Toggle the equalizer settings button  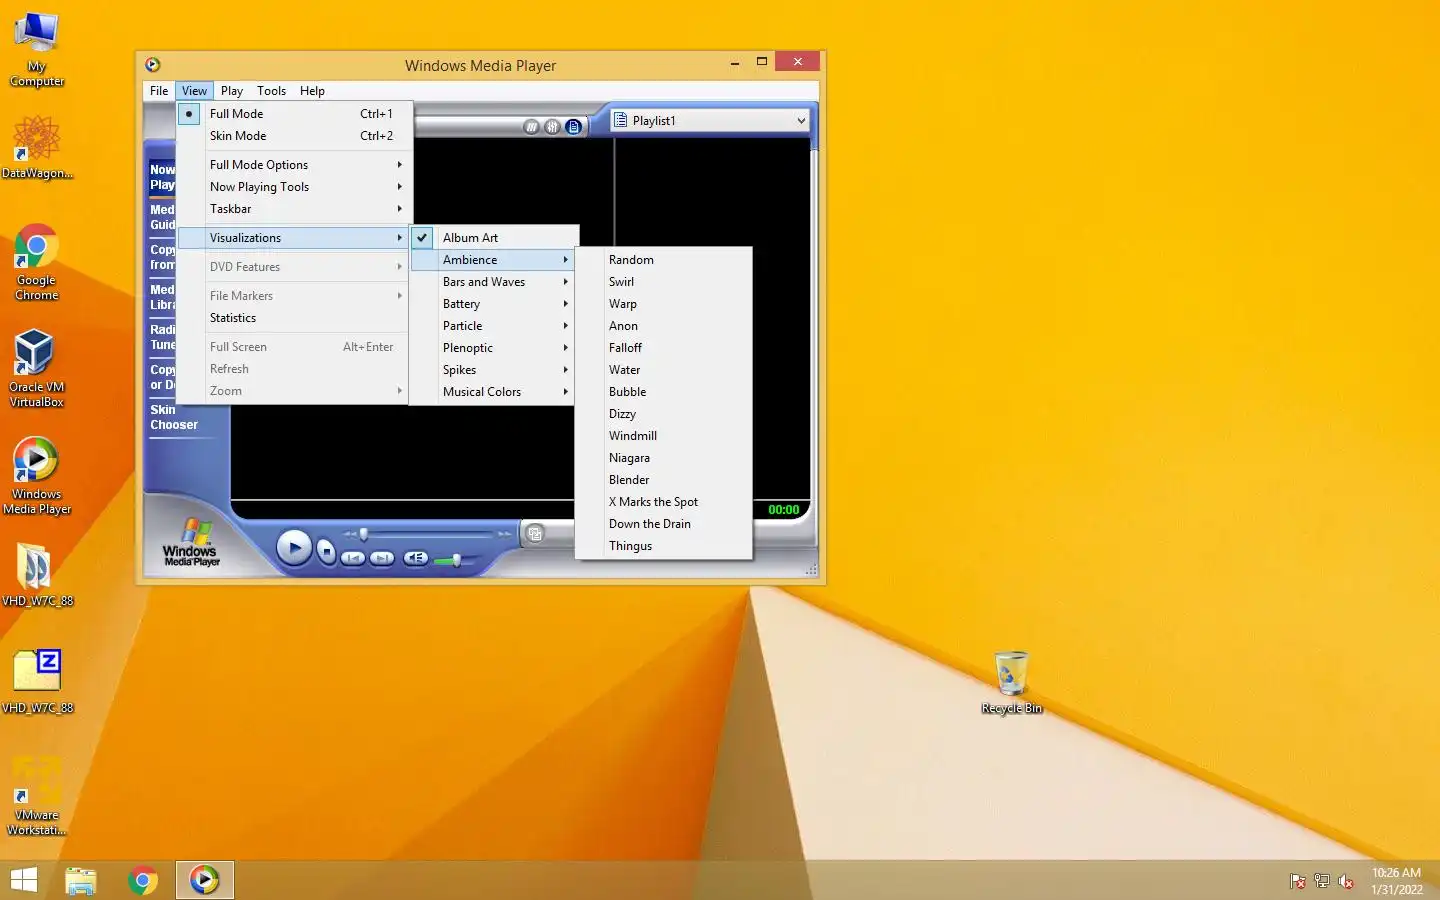click(552, 127)
